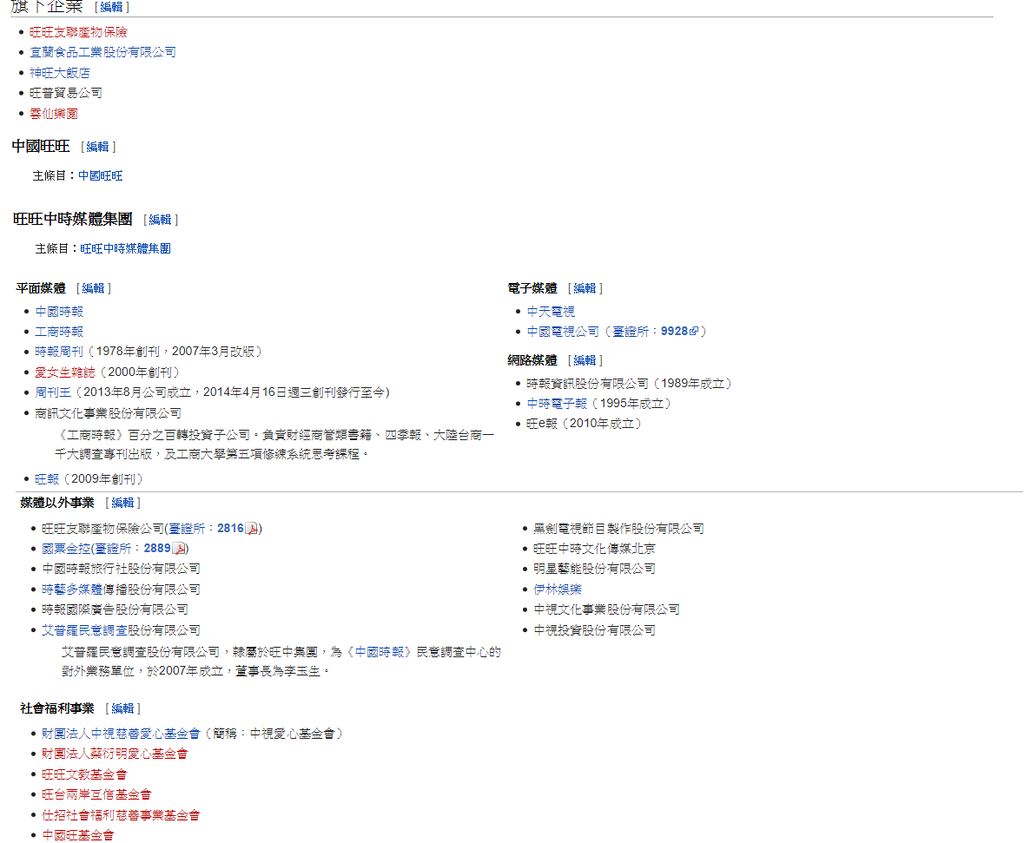Open the PDF icon beside stock code 2889
Image resolution: width=1024 pixels, height=843 pixels.
tap(179, 549)
